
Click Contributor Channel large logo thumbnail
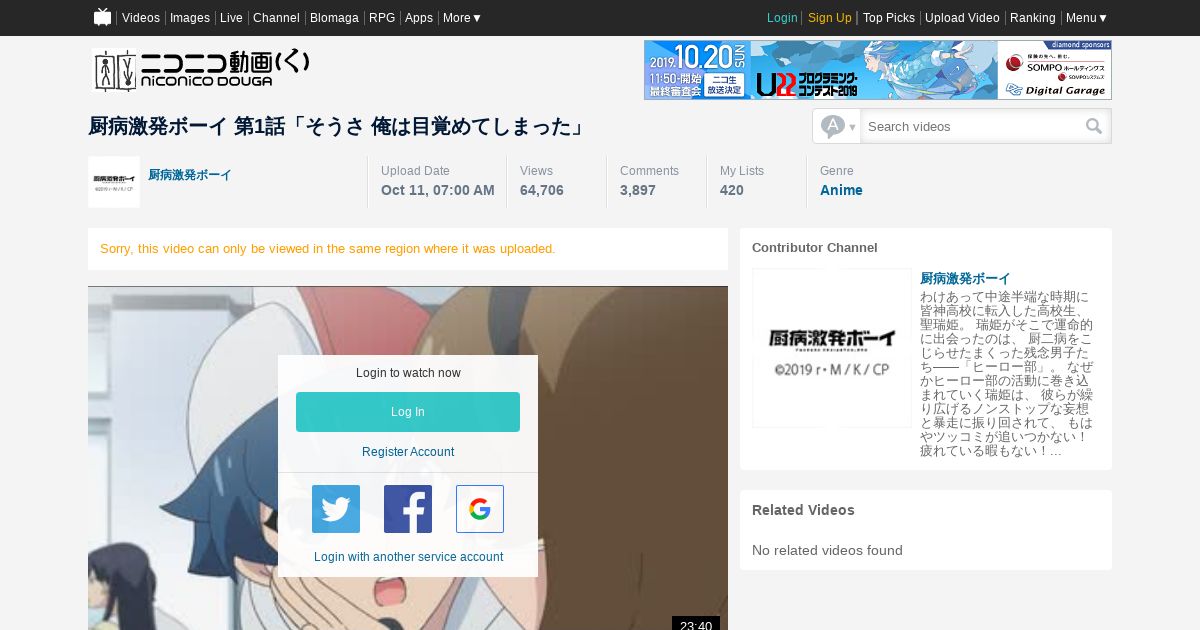pyautogui.click(x=832, y=348)
